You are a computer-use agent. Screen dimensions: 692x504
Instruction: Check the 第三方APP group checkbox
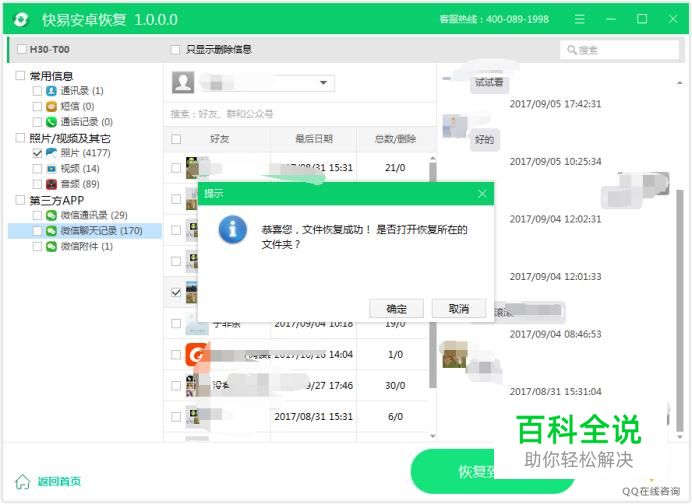pyautogui.click(x=20, y=200)
